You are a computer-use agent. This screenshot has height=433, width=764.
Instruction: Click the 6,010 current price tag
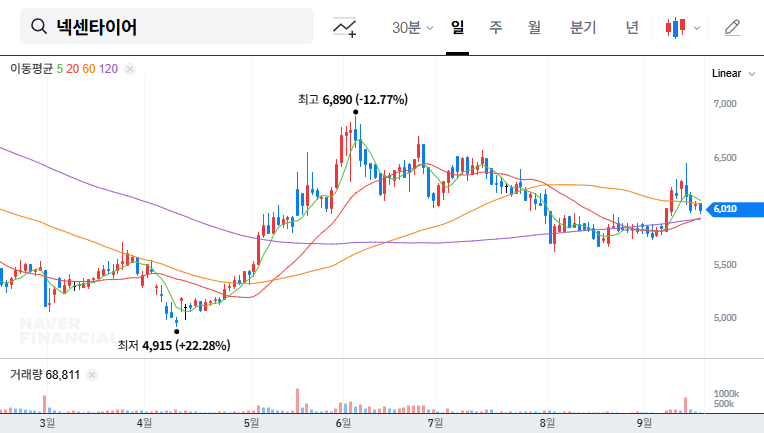(x=734, y=209)
